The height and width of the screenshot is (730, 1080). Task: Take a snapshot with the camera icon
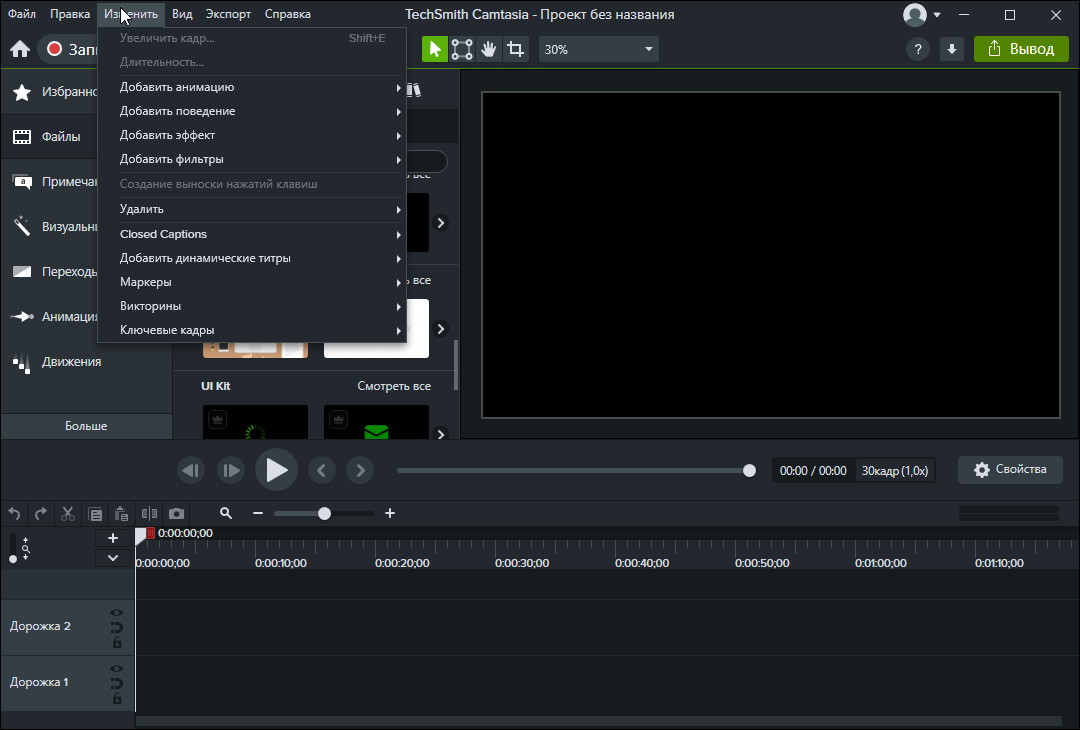[176, 513]
